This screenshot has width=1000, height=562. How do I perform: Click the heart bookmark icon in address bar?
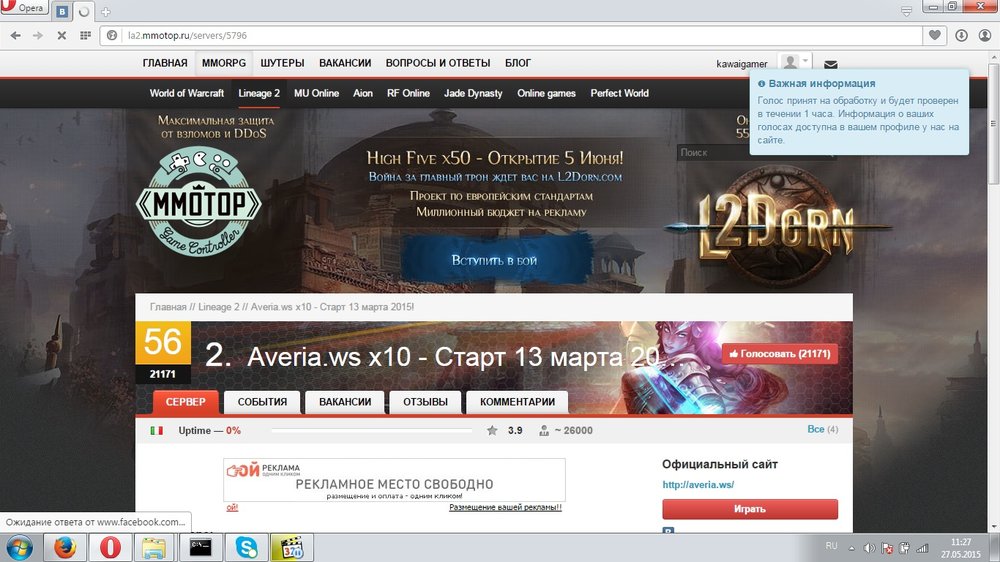(935, 35)
